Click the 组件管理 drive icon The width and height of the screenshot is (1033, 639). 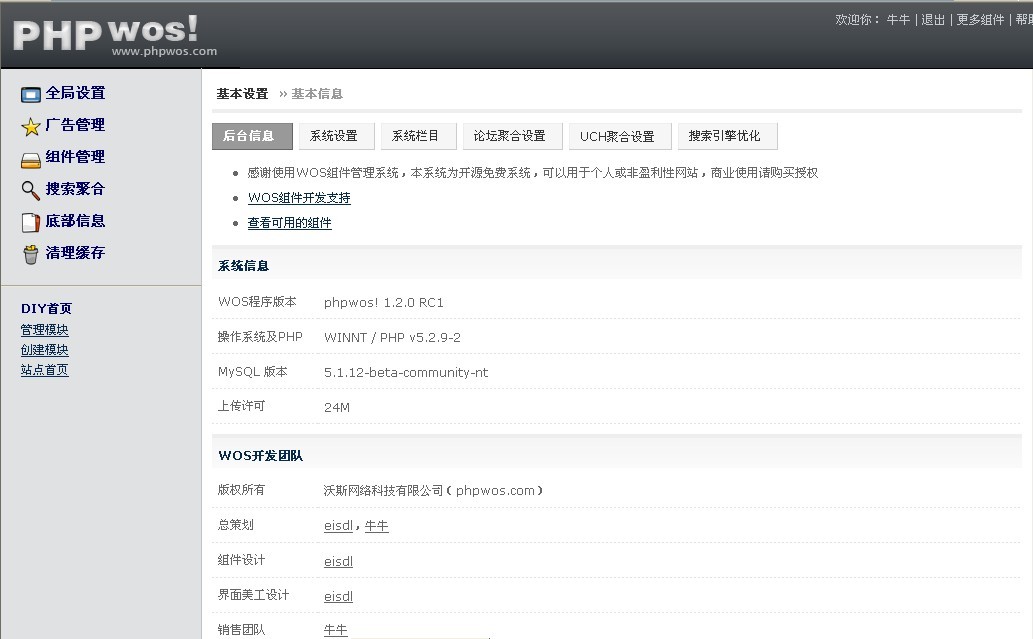(x=30, y=159)
